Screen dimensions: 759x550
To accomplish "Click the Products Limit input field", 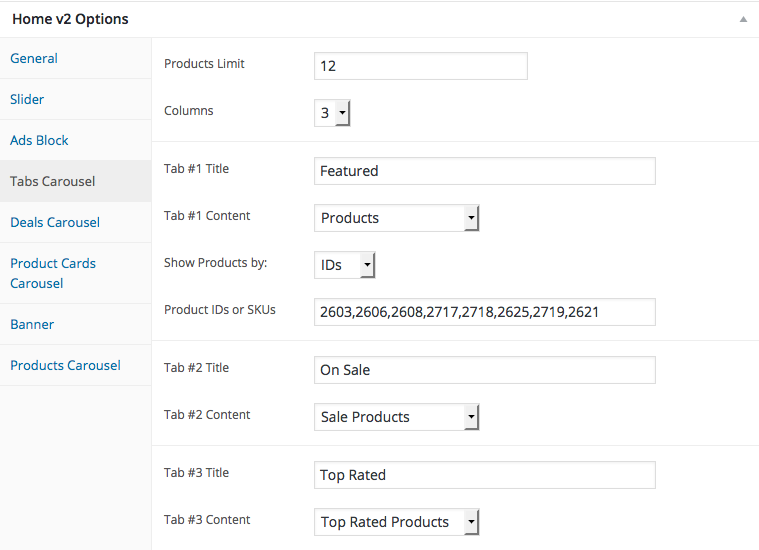I will 421,66.
